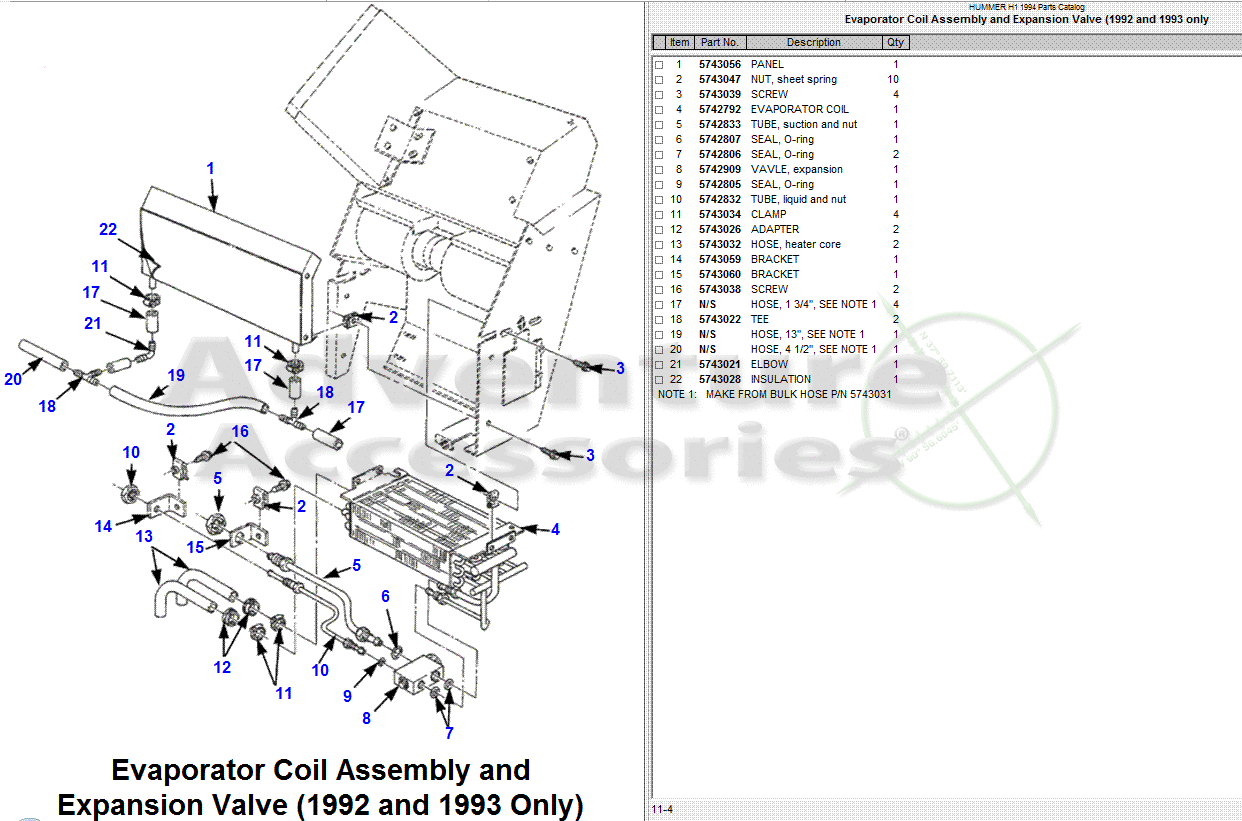Select the CLAMP item 11 checkbox
The width and height of the screenshot is (1242, 821).
pos(659,215)
